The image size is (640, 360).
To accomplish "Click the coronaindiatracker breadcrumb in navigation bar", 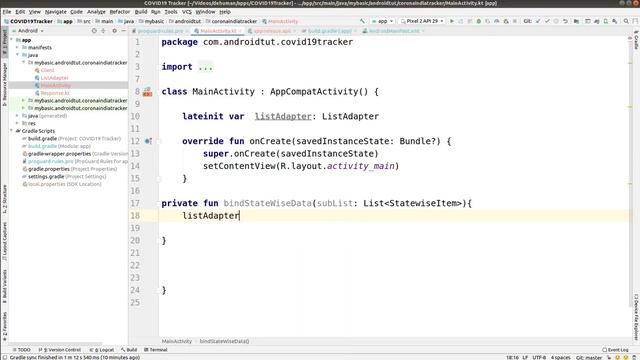I will (231, 21).
